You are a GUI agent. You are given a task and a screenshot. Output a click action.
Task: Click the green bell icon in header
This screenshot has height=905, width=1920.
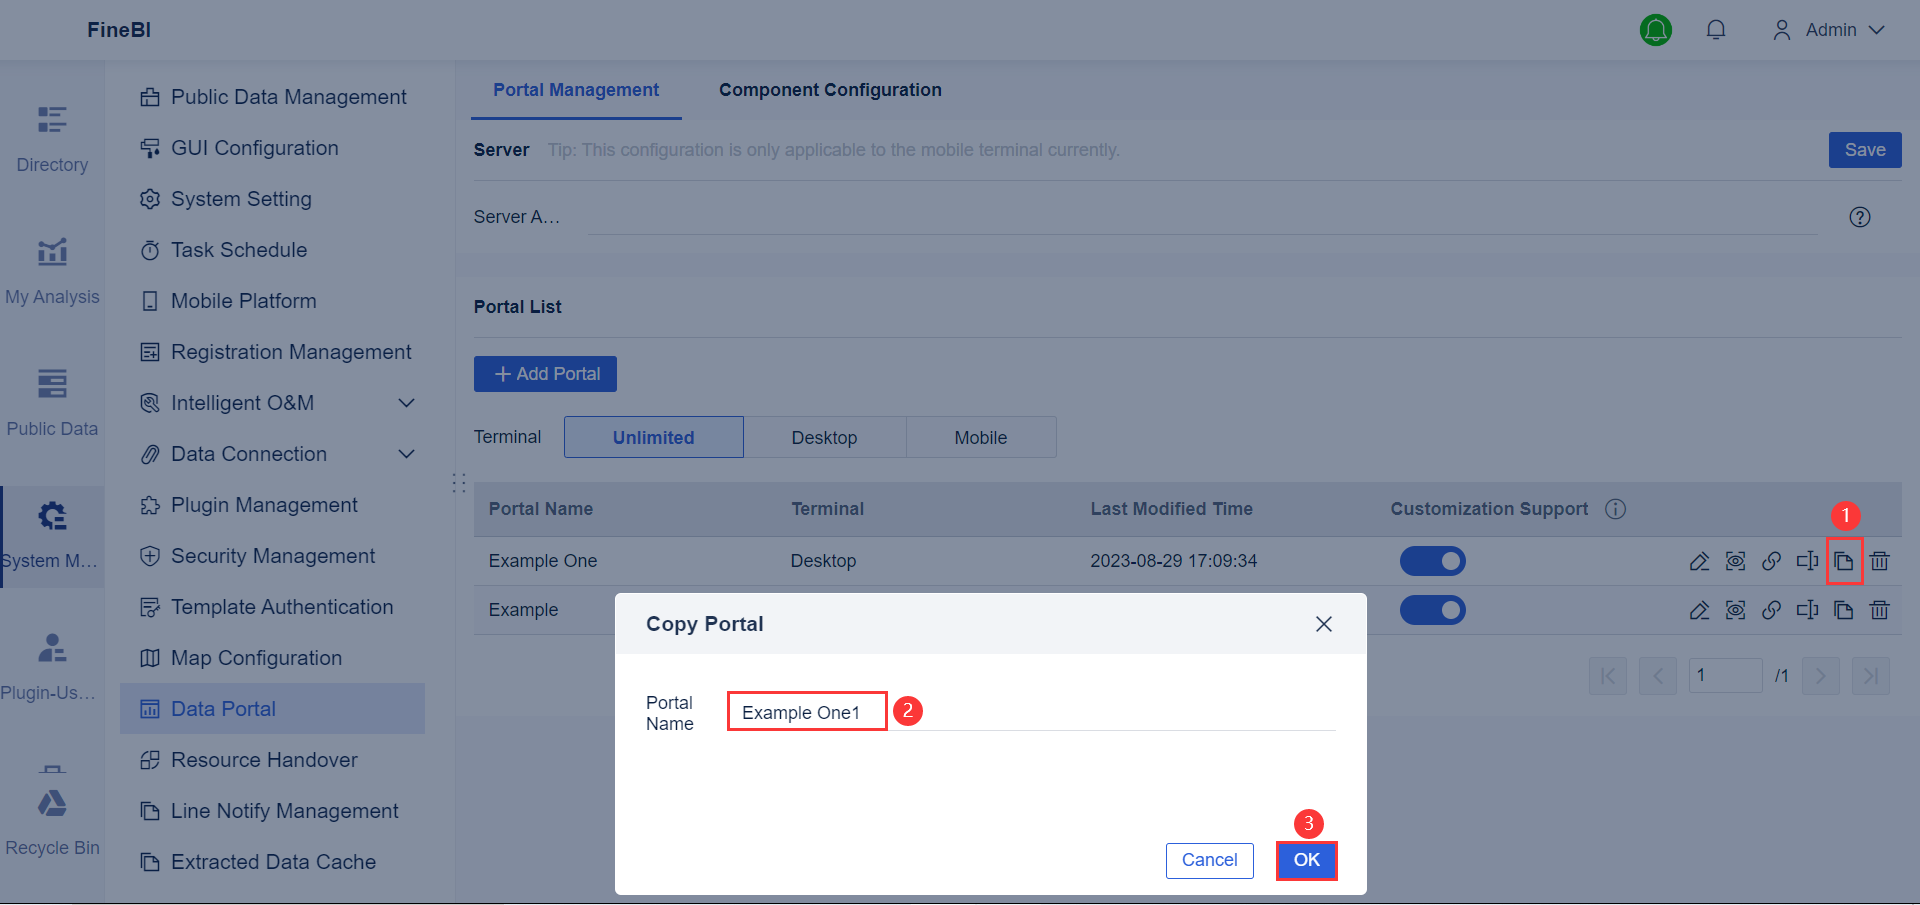tap(1656, 30)
